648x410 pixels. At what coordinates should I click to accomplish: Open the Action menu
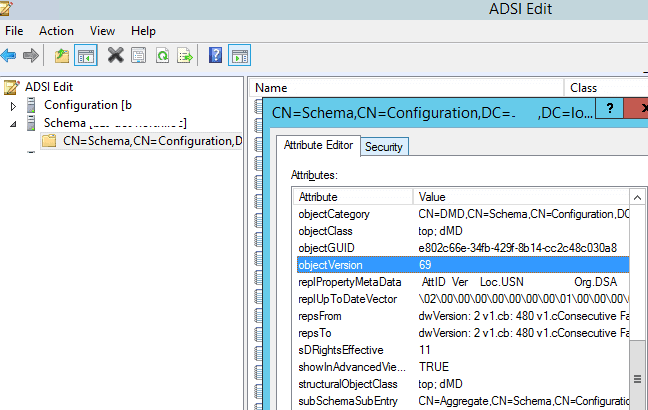[x=56, y=31]
